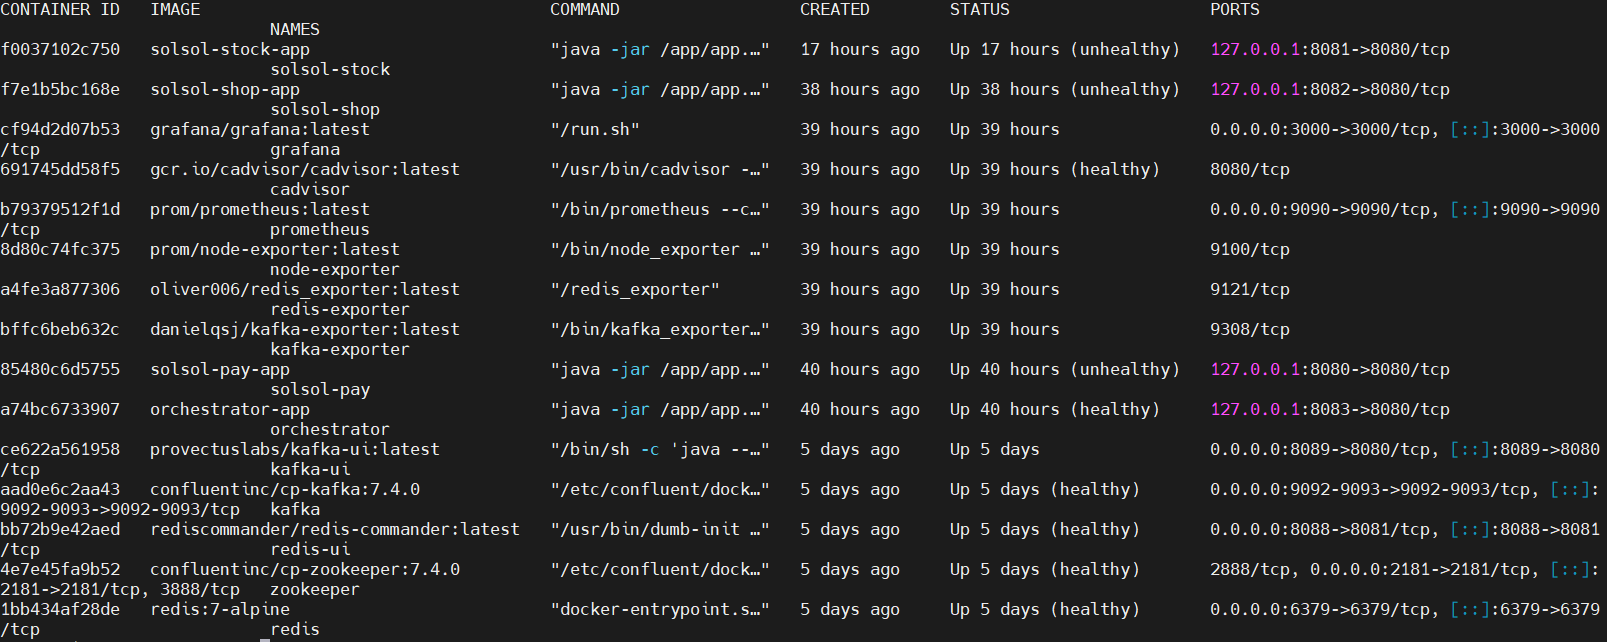Click the "/usr/bin/cadvisor -…" command
1607x642 pixels.
pyautogui.click(x=660, y=170)
